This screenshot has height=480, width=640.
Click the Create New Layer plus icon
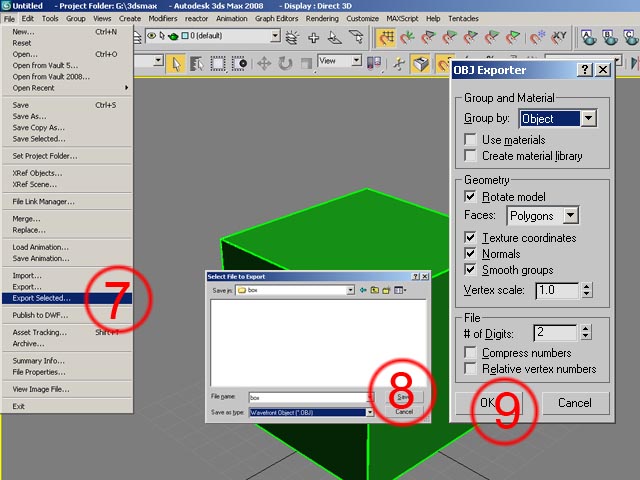click(x=313, y=38)
